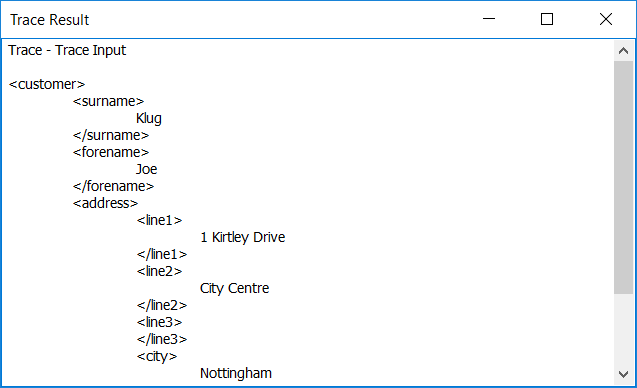Click the Nottingham text
The height and width of the screenshot is (388, 637).
(x=236, y=373)
